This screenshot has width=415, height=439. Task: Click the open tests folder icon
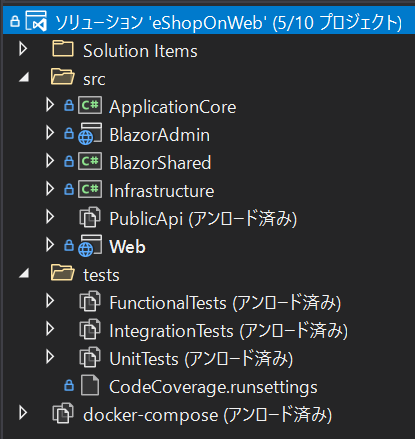point(63,273)
